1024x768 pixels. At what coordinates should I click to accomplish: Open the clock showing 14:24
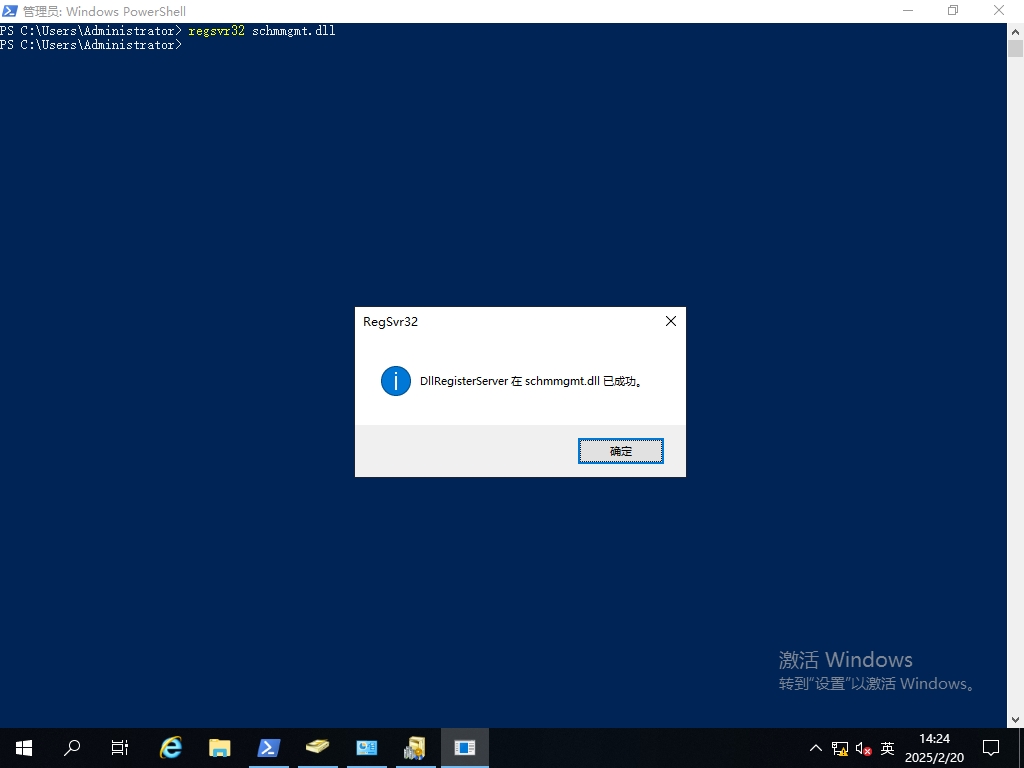(x=934, y=748)
